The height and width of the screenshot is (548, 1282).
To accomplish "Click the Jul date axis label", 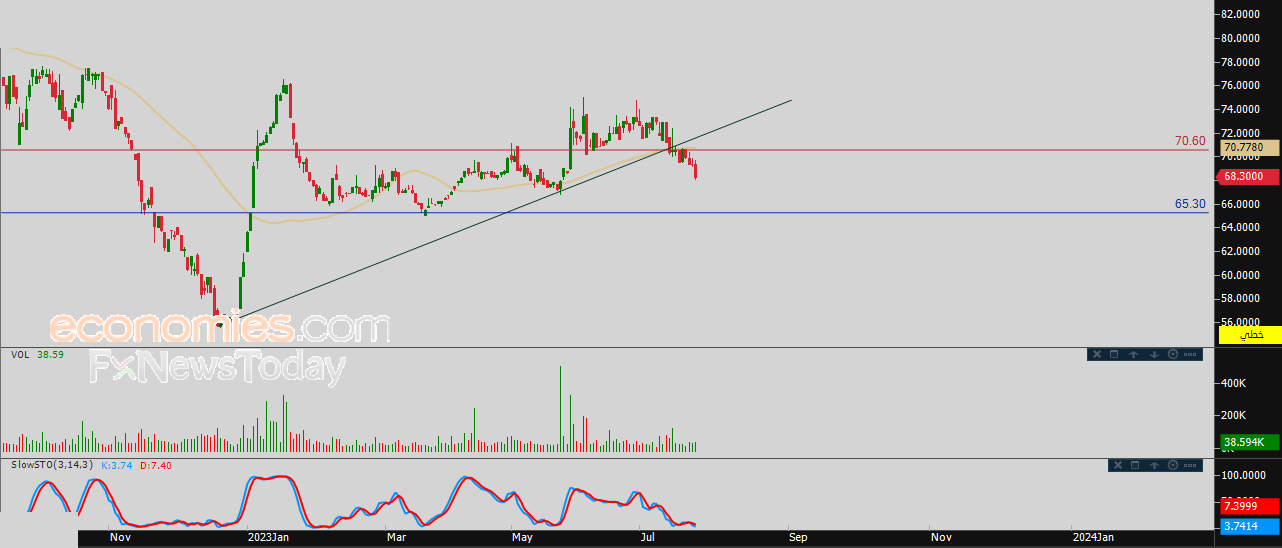I will pos(648,538).
